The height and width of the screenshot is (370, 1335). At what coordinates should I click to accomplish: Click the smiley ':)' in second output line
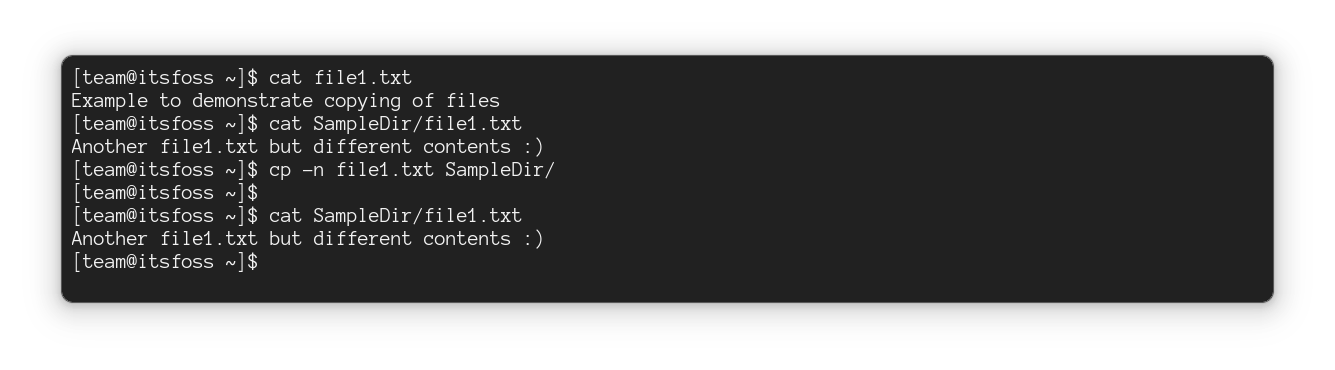pyautogui.click(x=533, y=147)
